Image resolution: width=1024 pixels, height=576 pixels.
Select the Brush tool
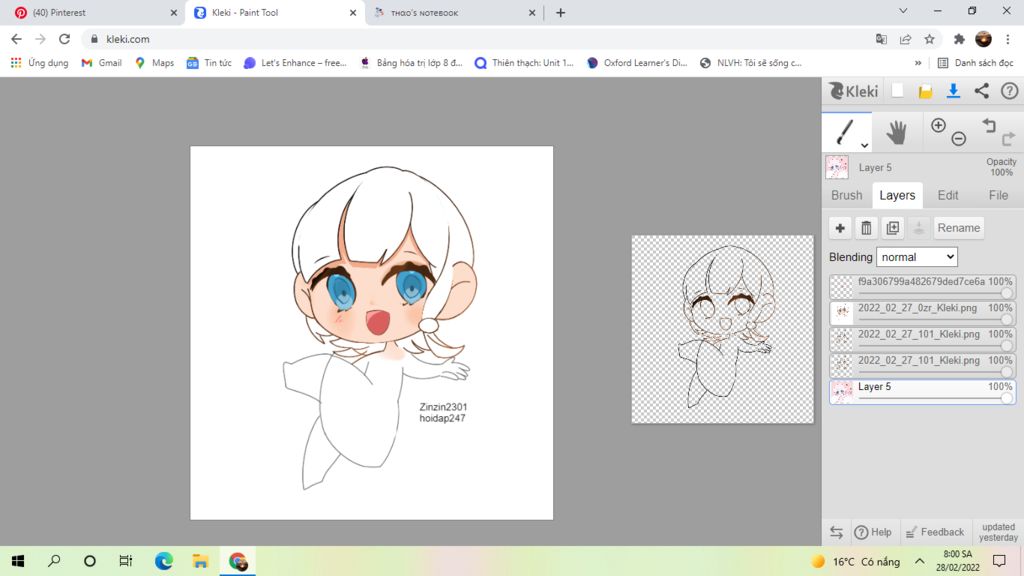846,133
